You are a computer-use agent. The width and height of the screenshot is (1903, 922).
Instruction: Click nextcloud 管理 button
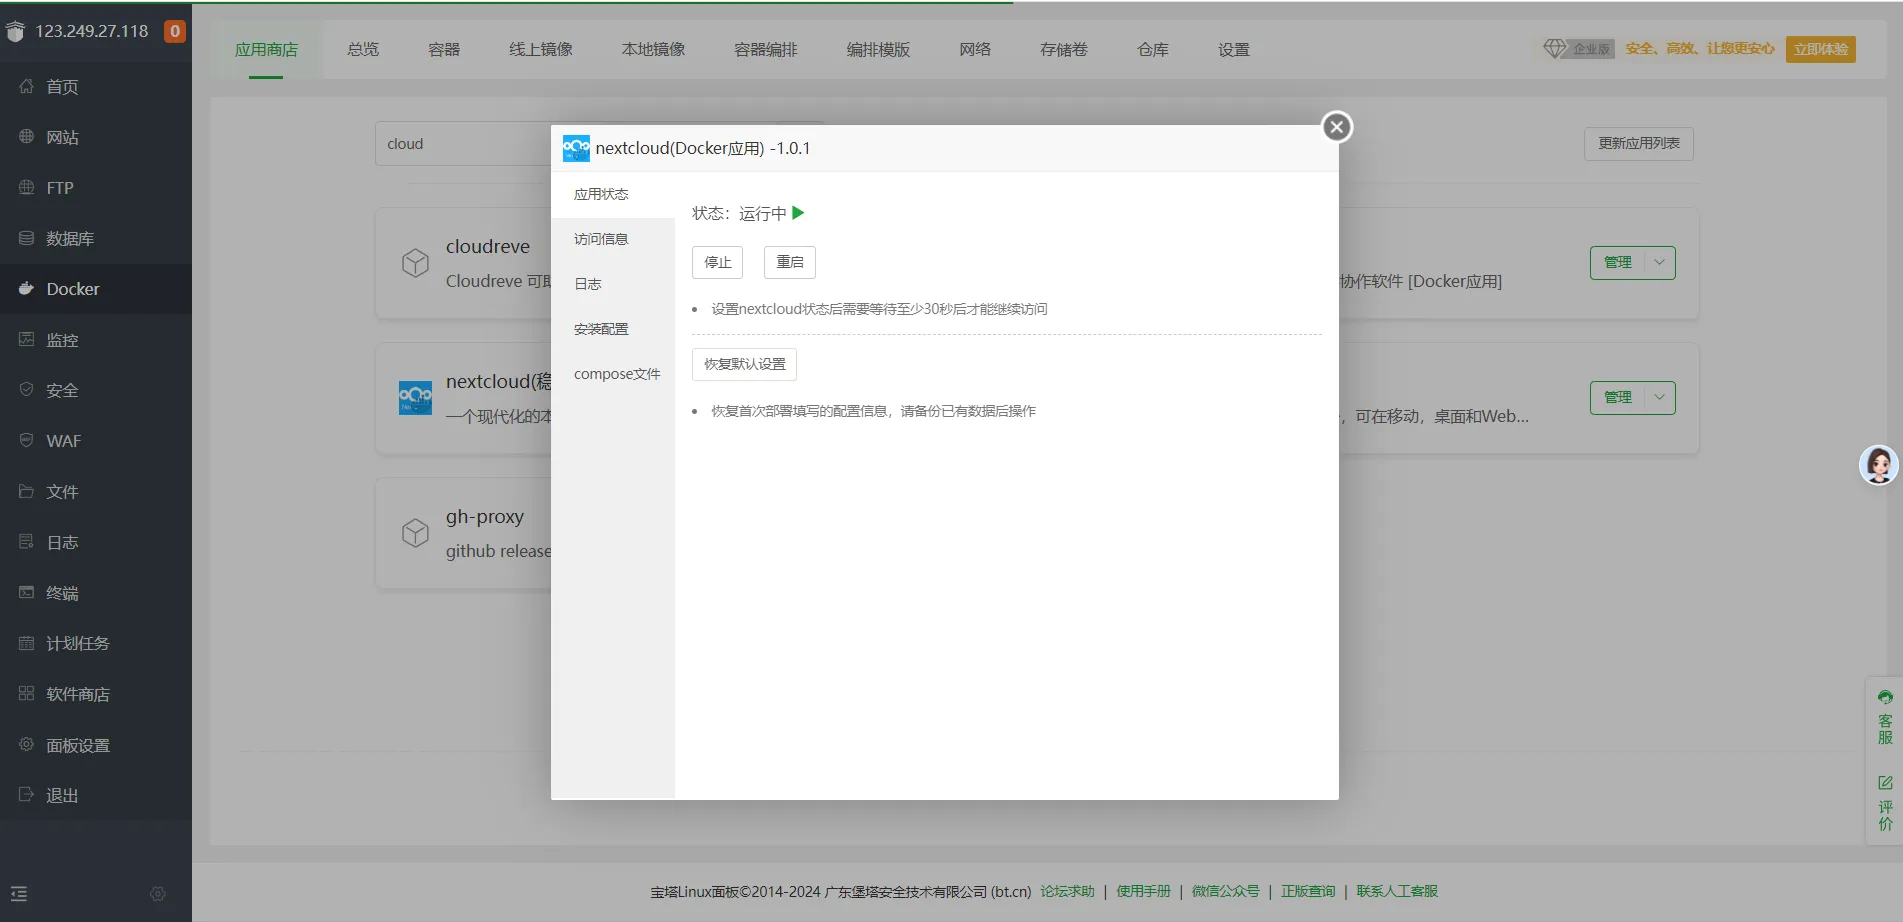tap(1618, 398)
